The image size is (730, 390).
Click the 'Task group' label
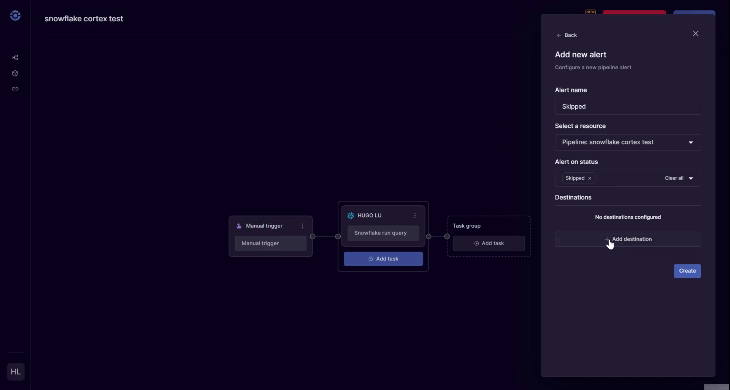click(x=466, y=226)
